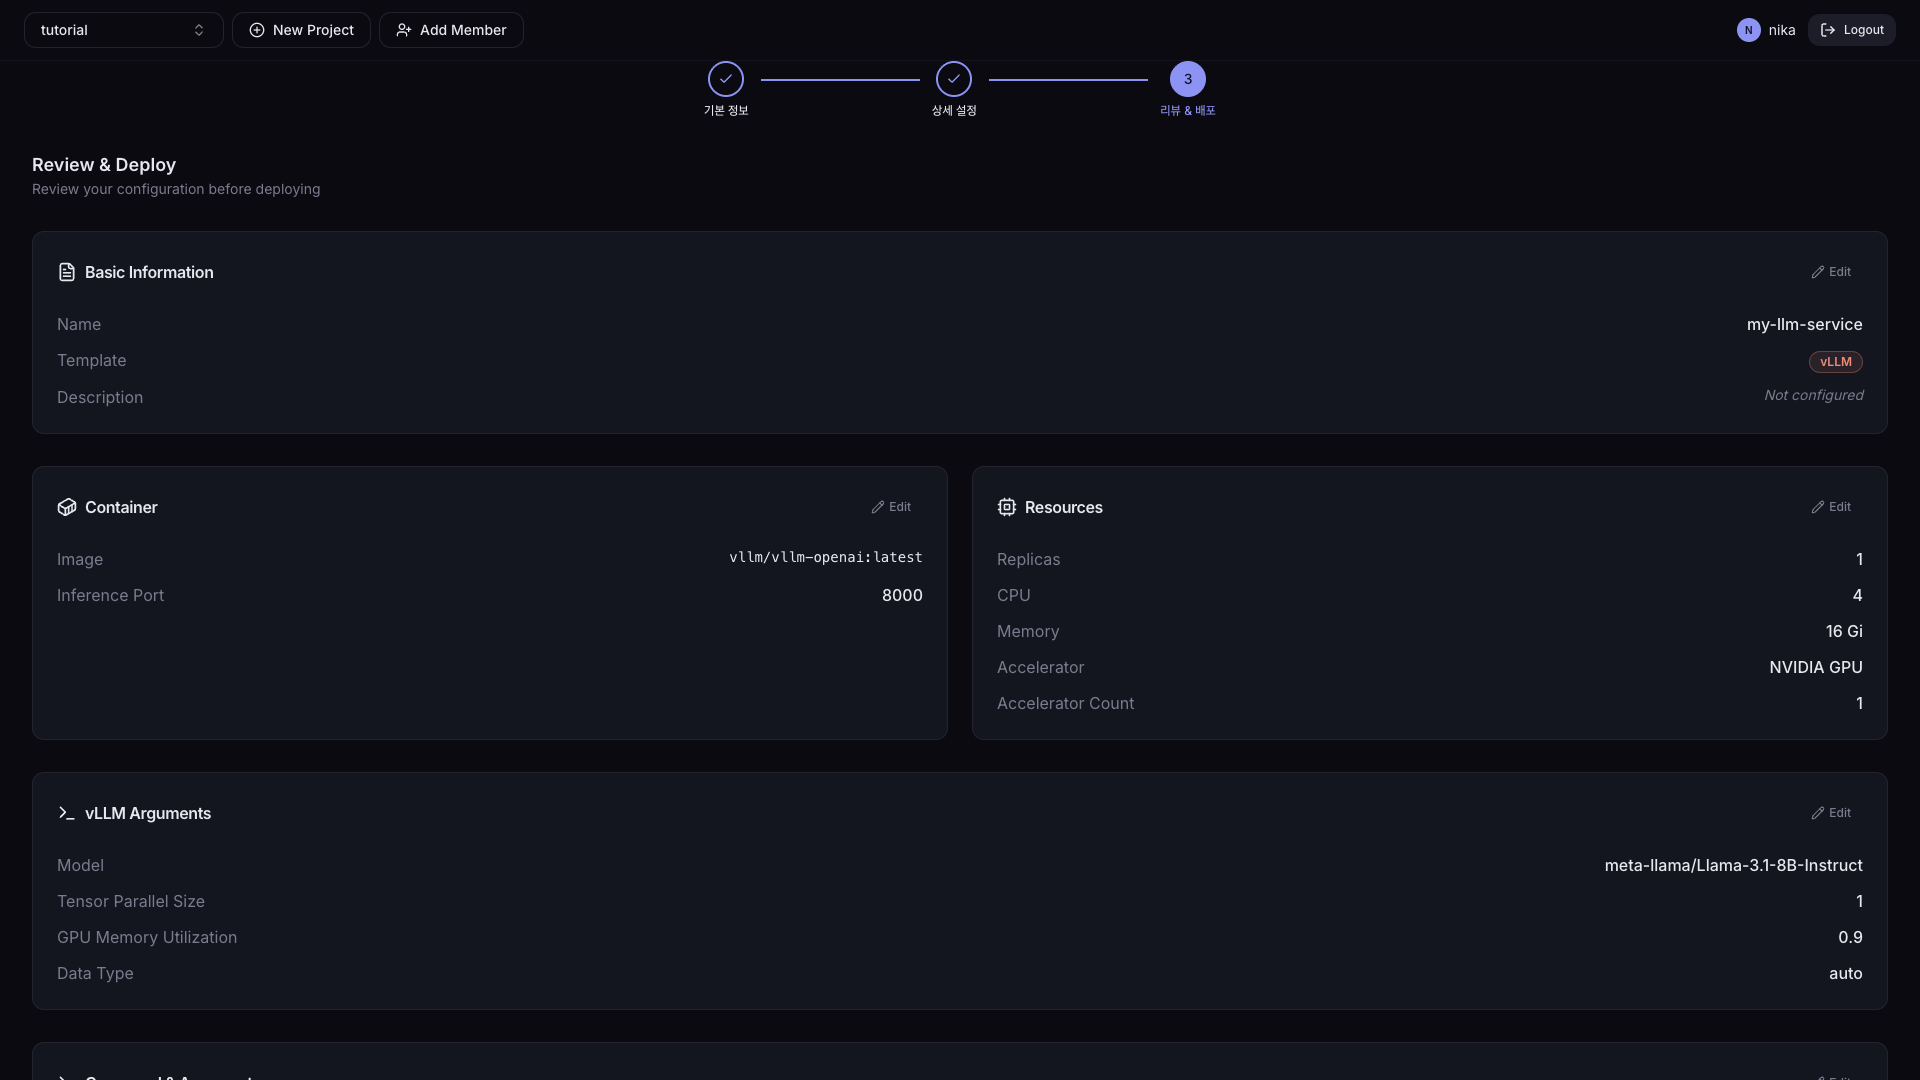Image resolution: width=1920 pixels, height=1080 pixels.
Task: Click the Review & Deploy heading
Action: click(104, 165)
